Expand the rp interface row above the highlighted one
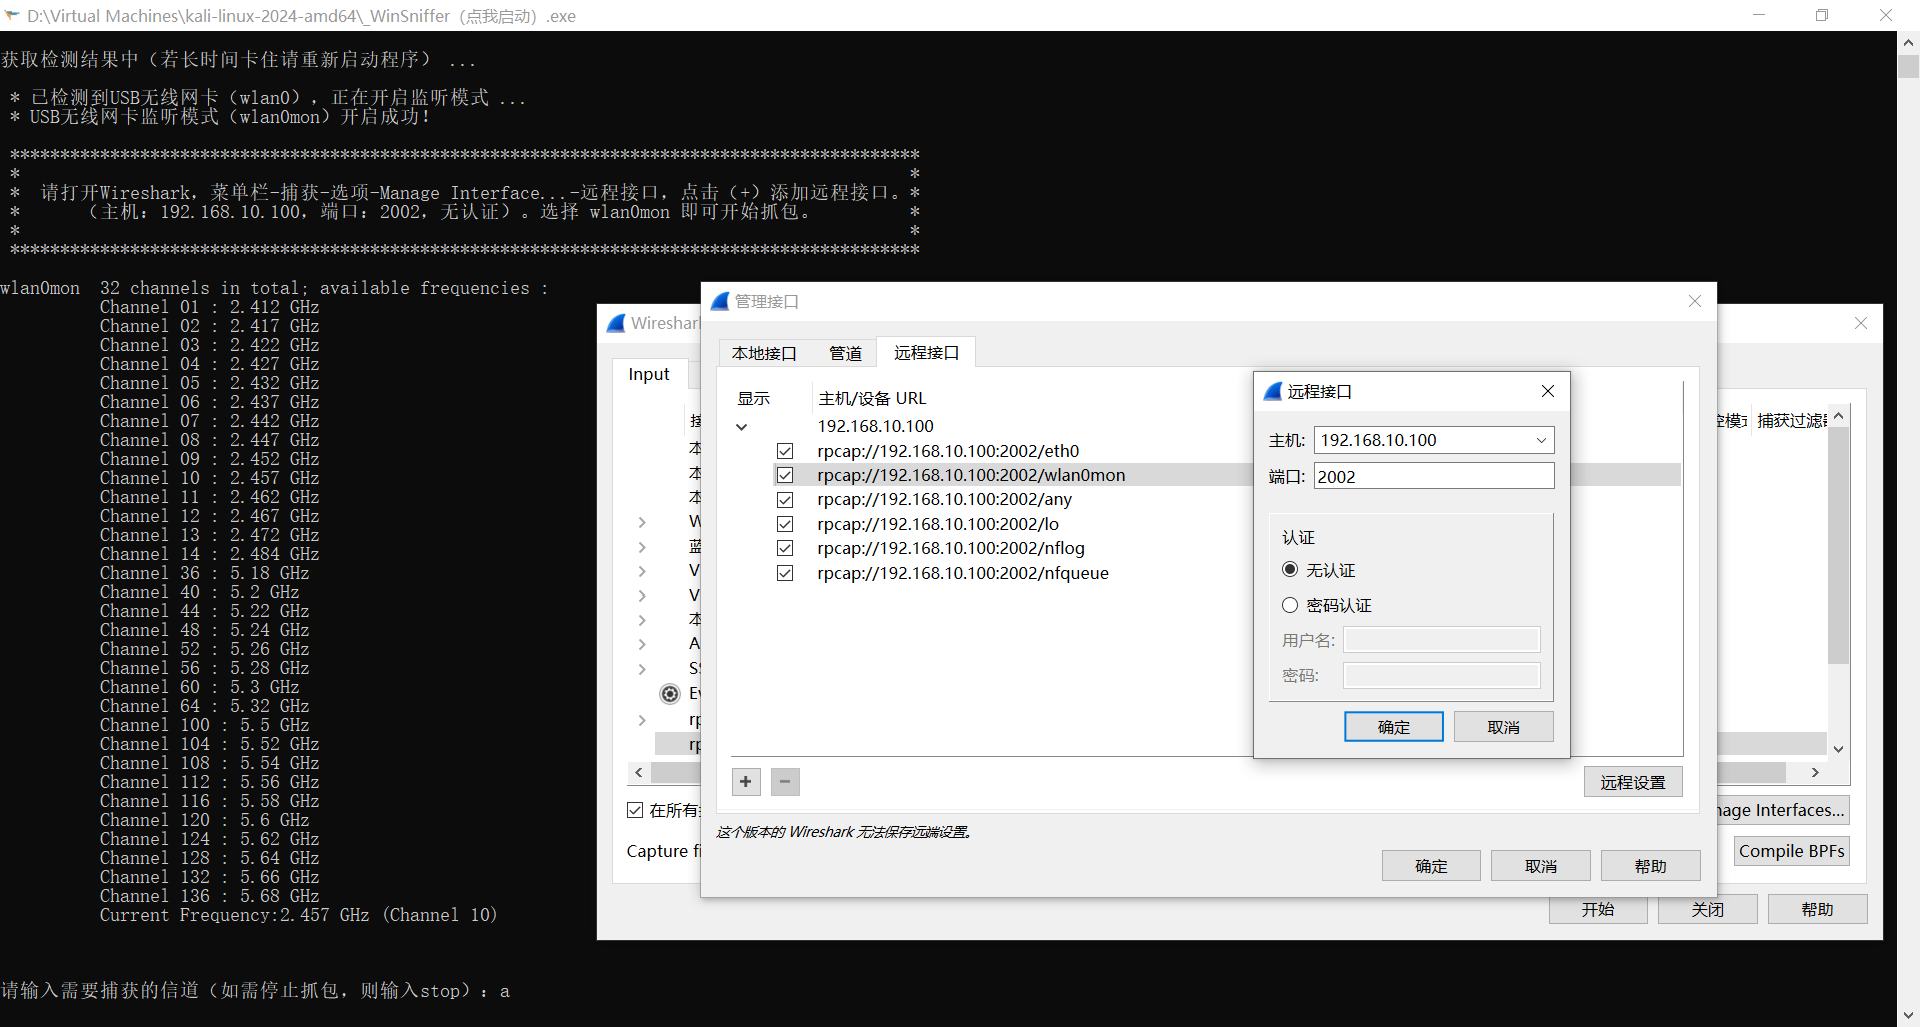Image resolution: width=1920 pixels, height=1027 pixels. pos(642,720)
